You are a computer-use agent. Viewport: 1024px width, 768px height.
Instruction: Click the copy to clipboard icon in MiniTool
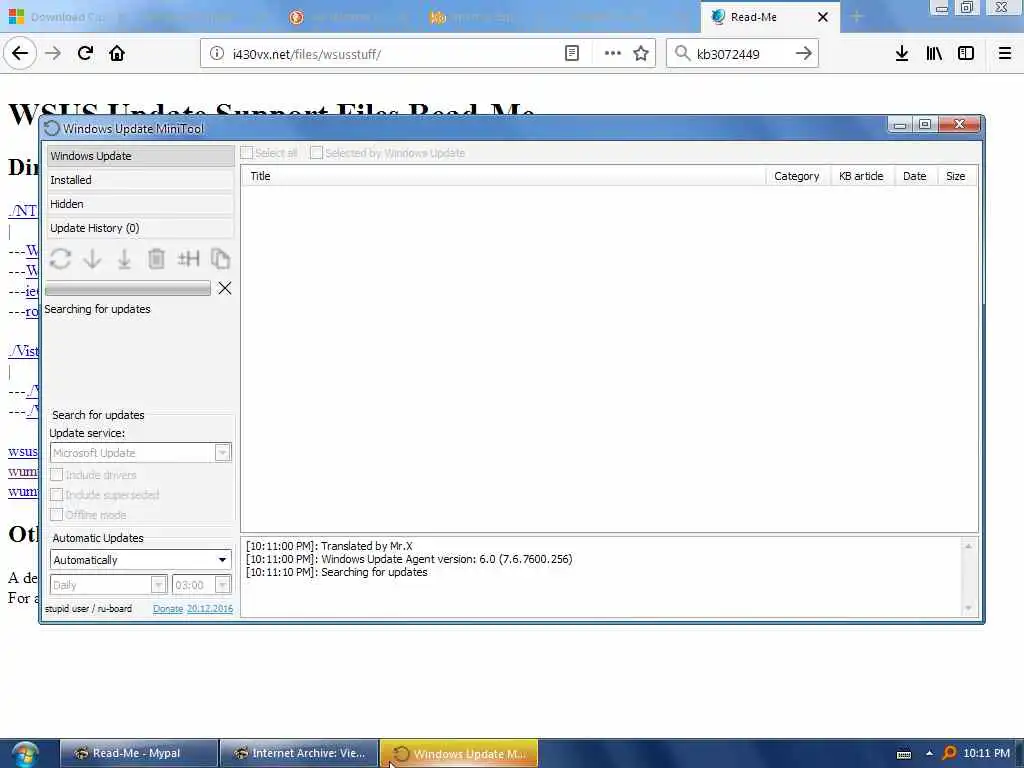[x=221, y=259]
